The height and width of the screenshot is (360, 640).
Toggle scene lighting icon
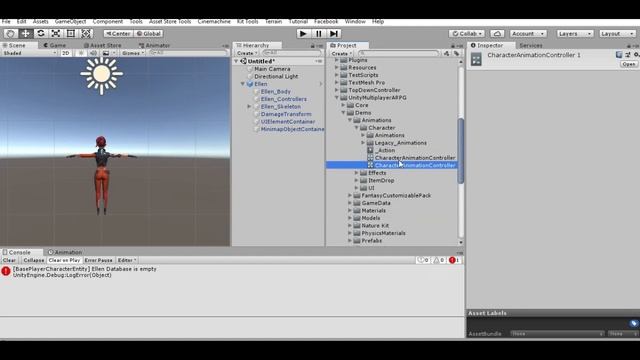(81, 53)
